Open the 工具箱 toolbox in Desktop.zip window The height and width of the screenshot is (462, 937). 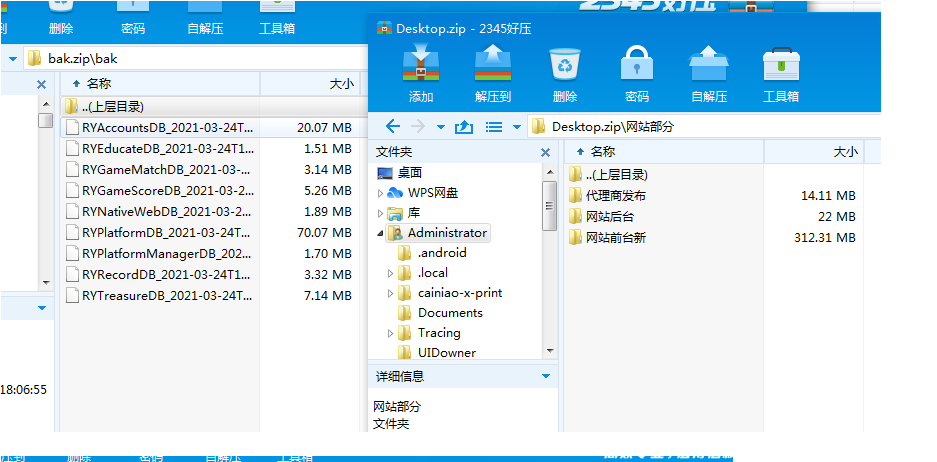(781, 74)
